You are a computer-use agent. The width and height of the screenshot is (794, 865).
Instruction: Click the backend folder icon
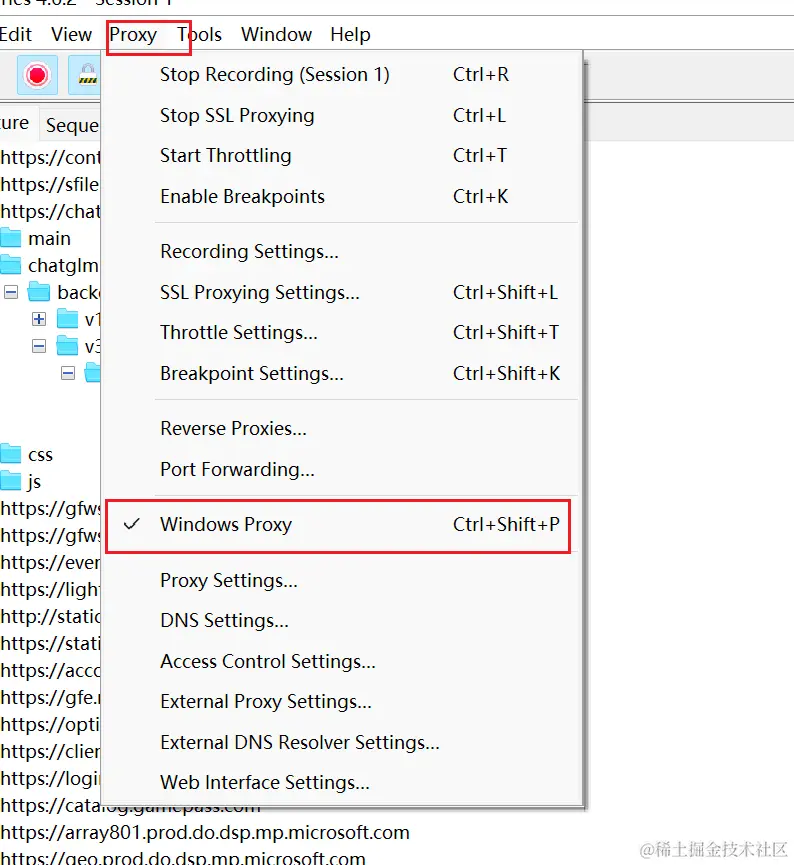[x=39, y=292]
